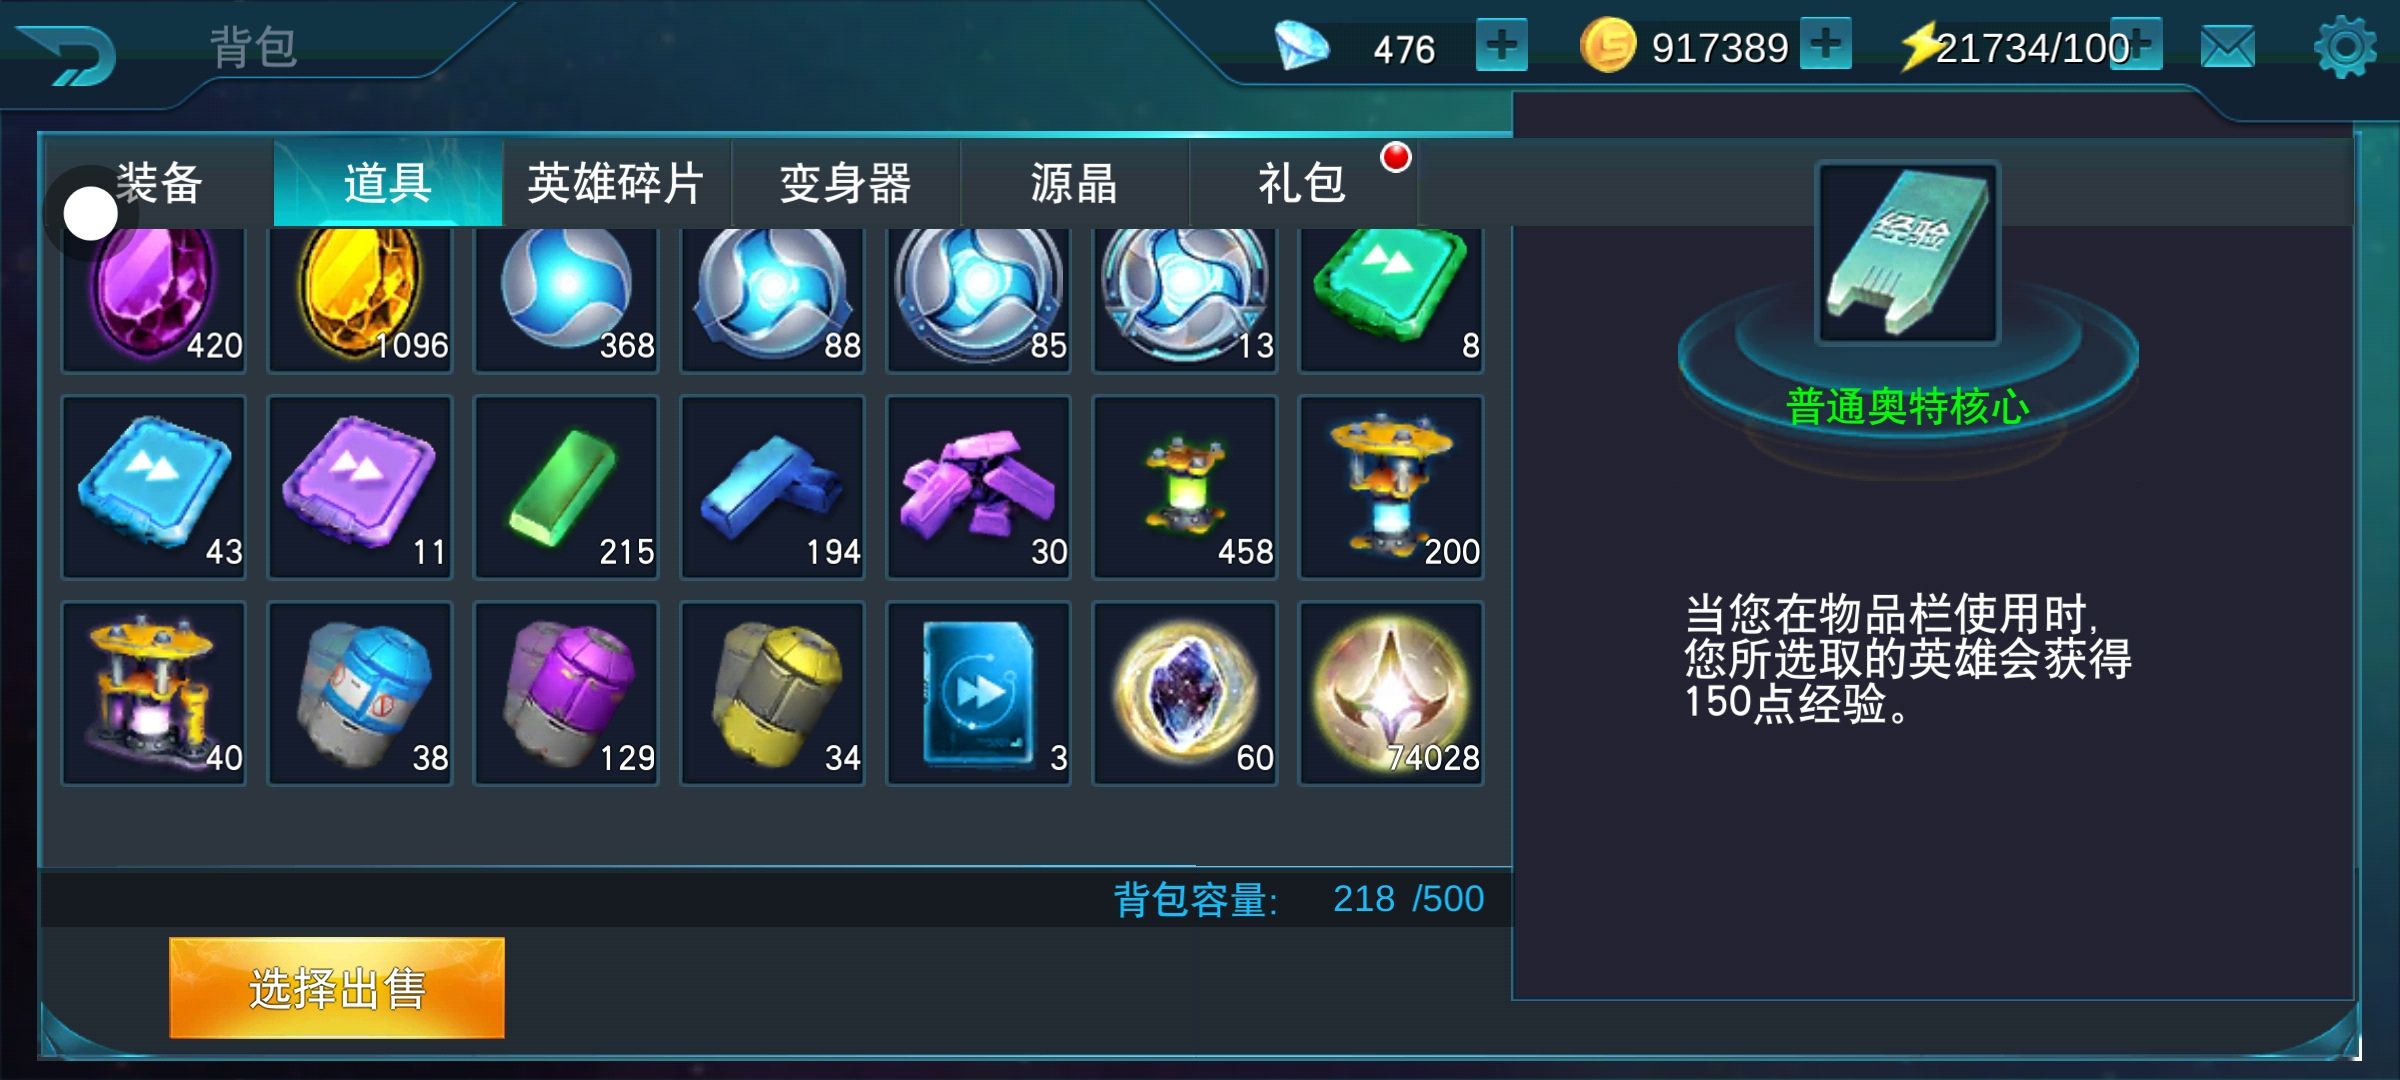Viewport: 2400px width, 1080px height.
Task: Tap the 普通奥特核心 item preview image
Action: pos(1908,253)
